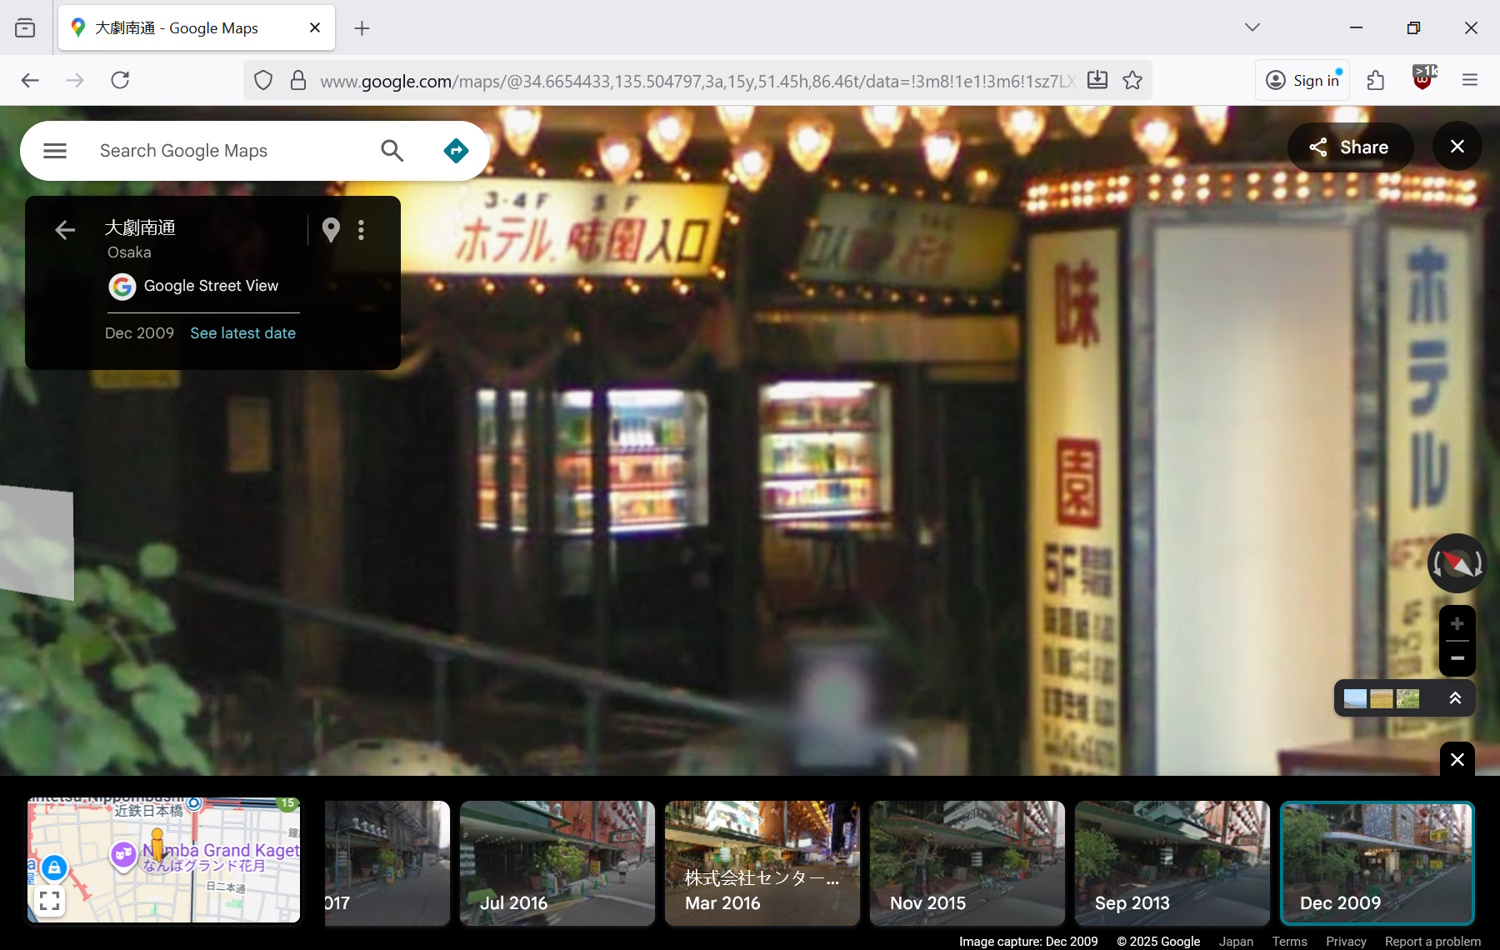Select the Sep 2013 imagery thumbnail
Viewport: 1500px width, 950px height.
point(1171,862)
